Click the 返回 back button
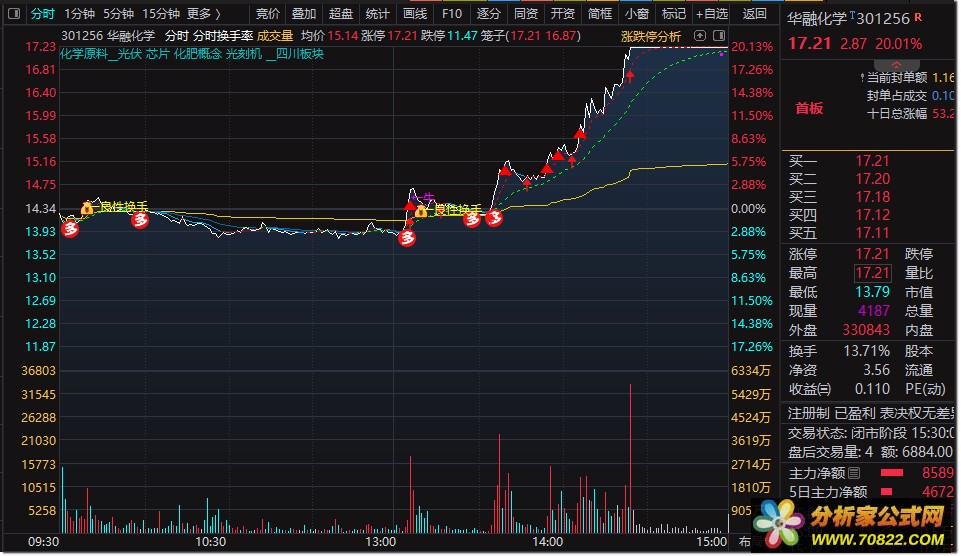The image size is (961, 556). tap(754, 13)
